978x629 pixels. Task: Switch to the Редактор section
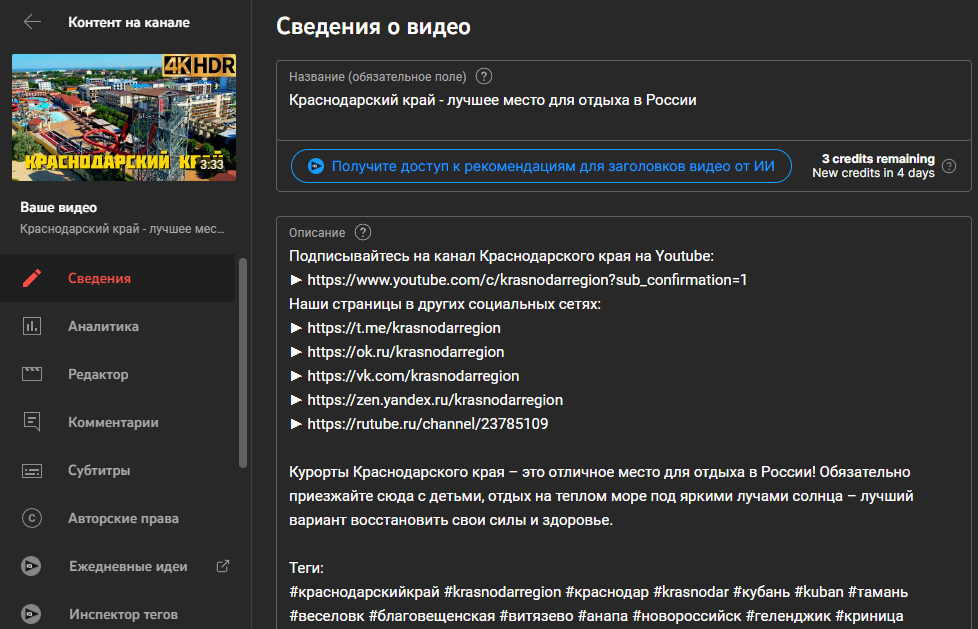(x=117, y=374)
